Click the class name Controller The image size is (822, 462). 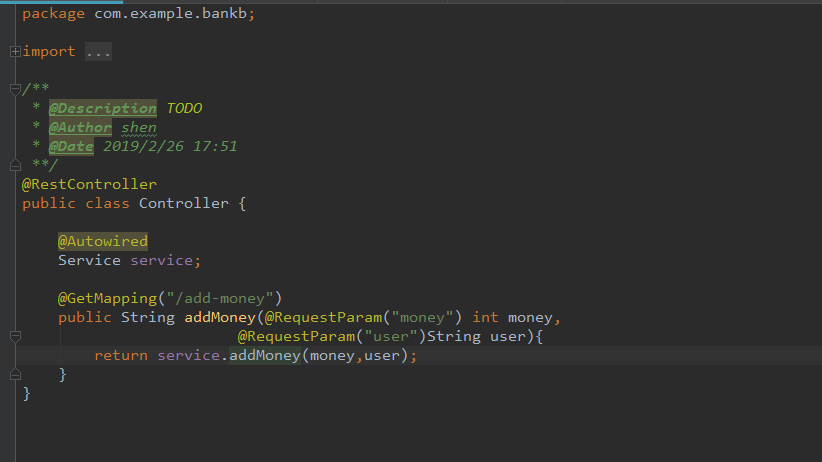[x=183, y=203]
